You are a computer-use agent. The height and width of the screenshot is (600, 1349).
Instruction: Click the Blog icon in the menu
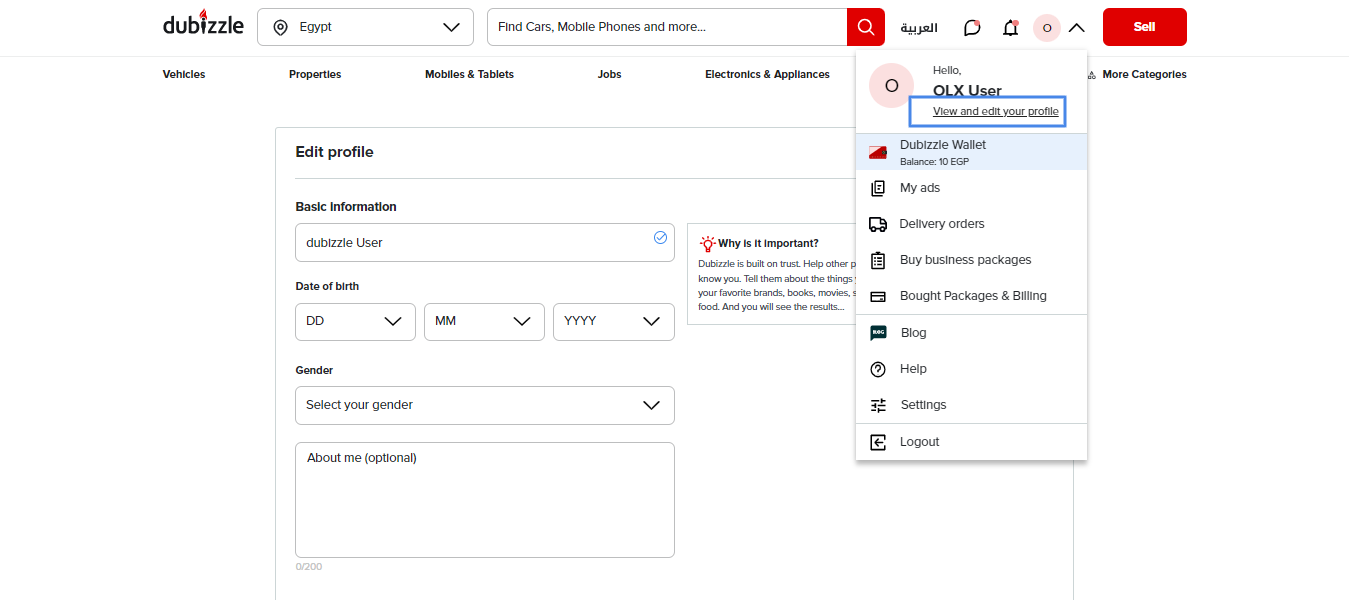tap(877, 332)
